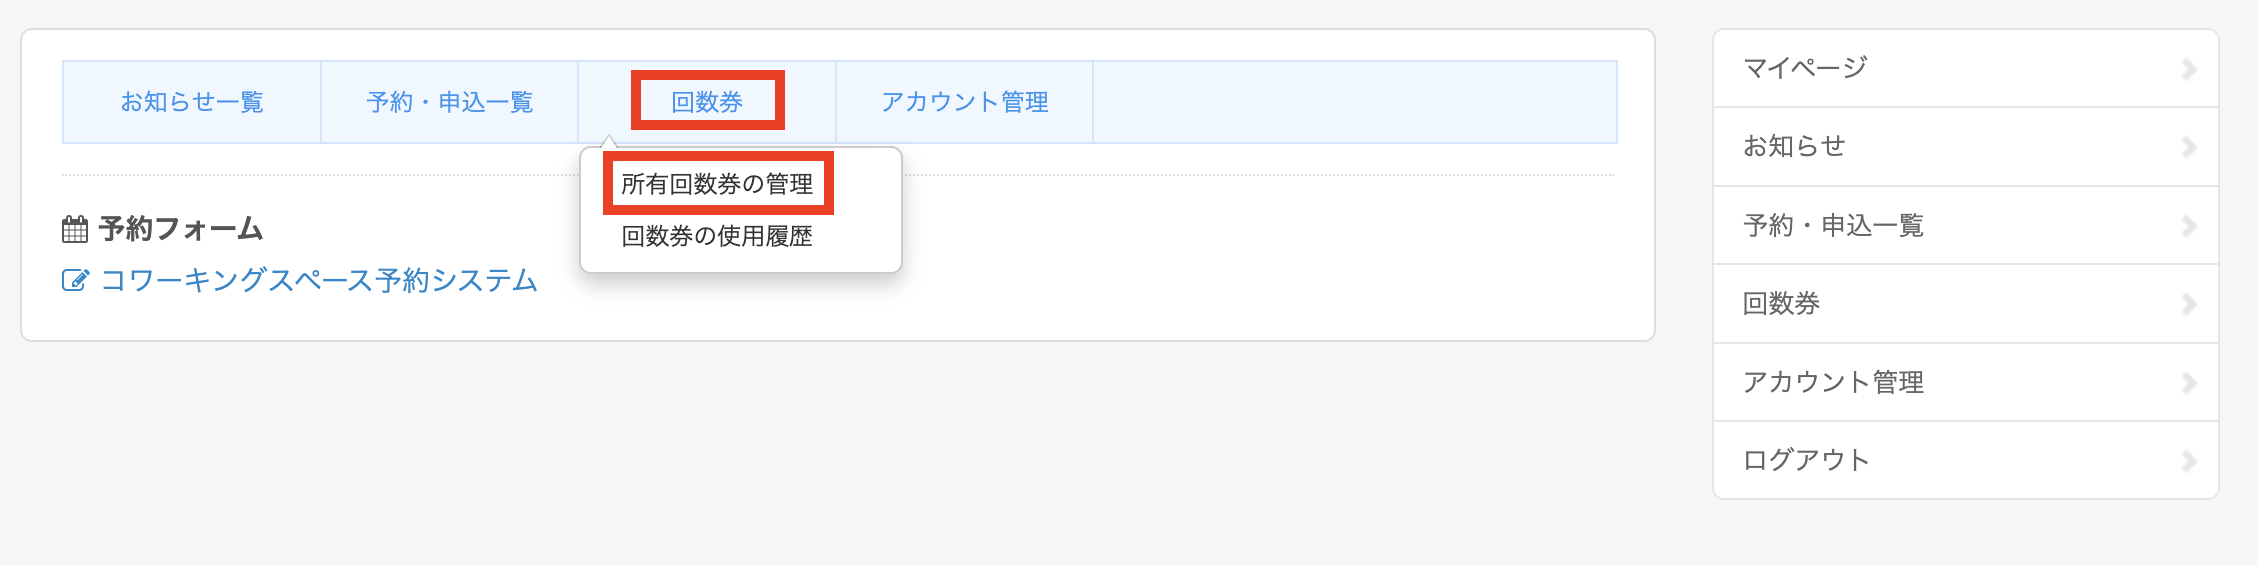Choose 回数券の使用履歴 menu entry

[717, 236]
